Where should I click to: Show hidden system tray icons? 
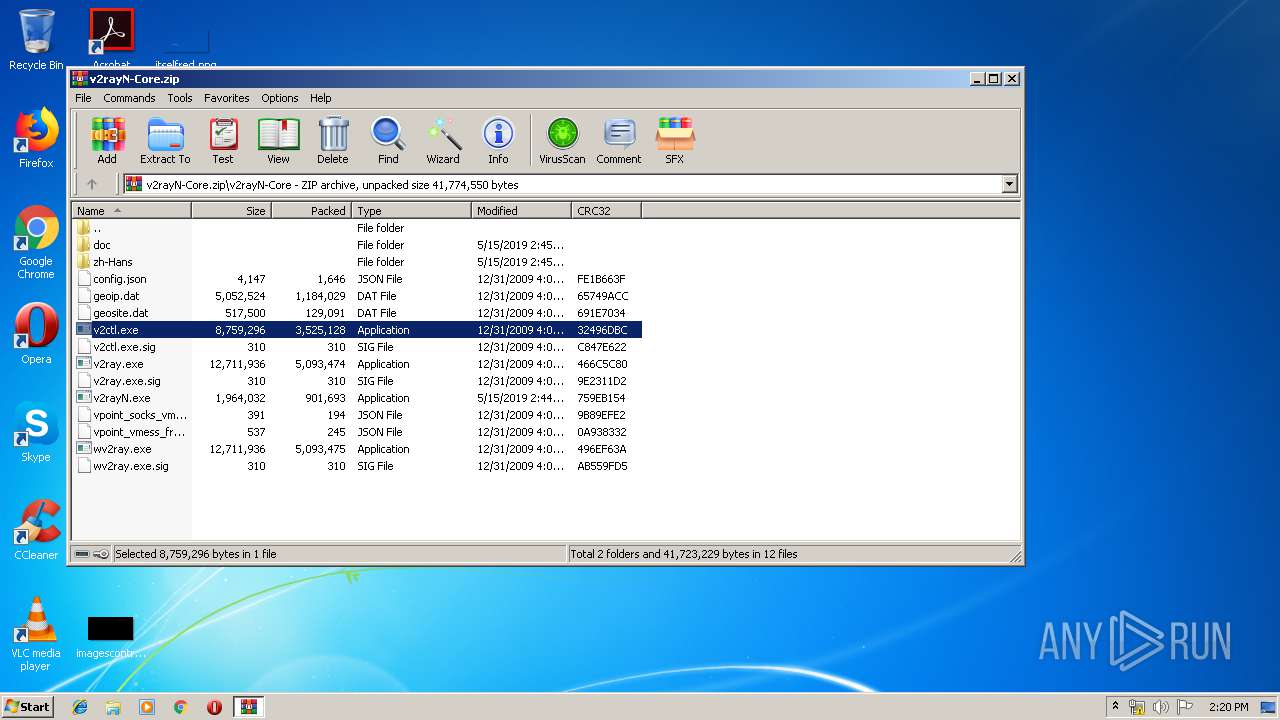click(1116, 706)
